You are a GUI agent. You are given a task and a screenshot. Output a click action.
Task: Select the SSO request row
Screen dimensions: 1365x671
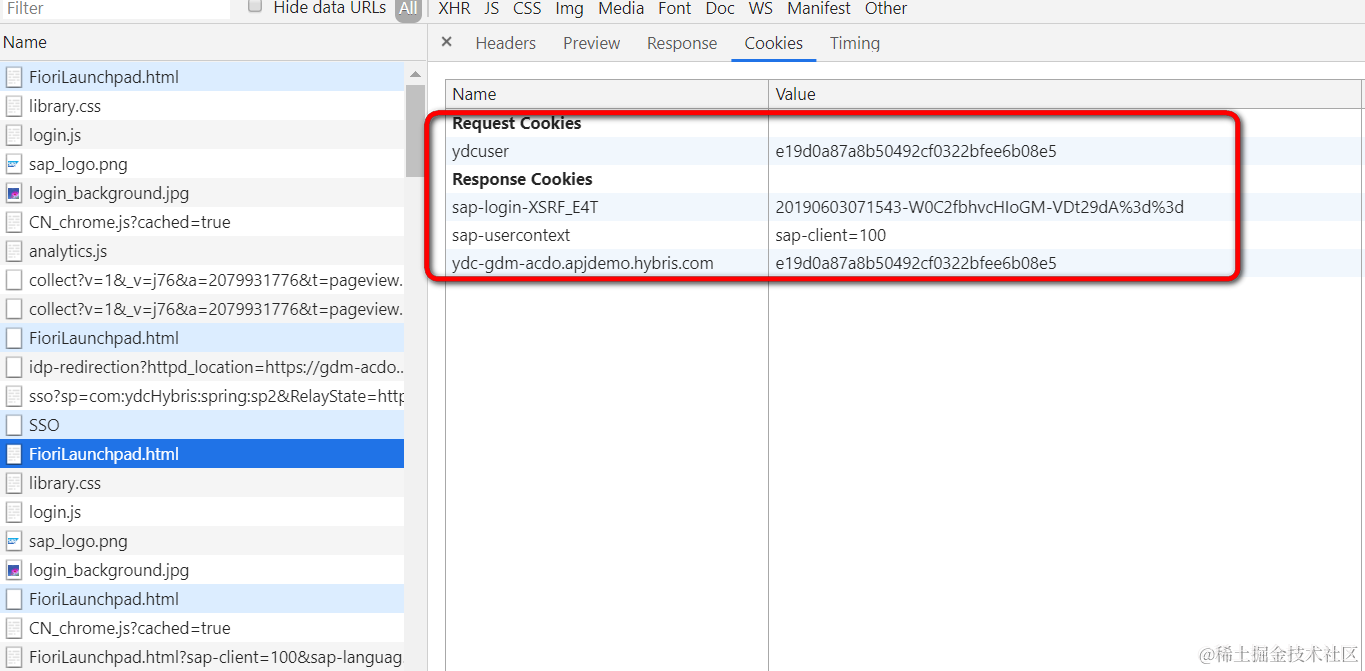tap(202, 425)
